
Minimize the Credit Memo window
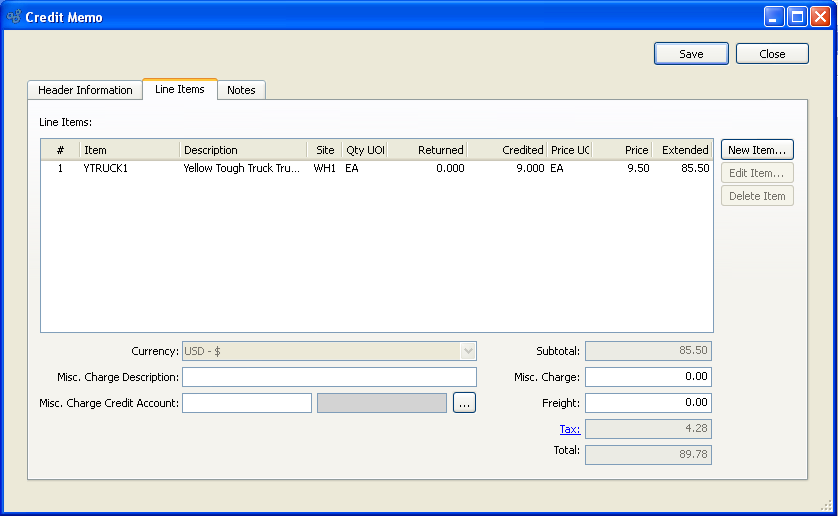pyautogui.click(x=775, y=17)
